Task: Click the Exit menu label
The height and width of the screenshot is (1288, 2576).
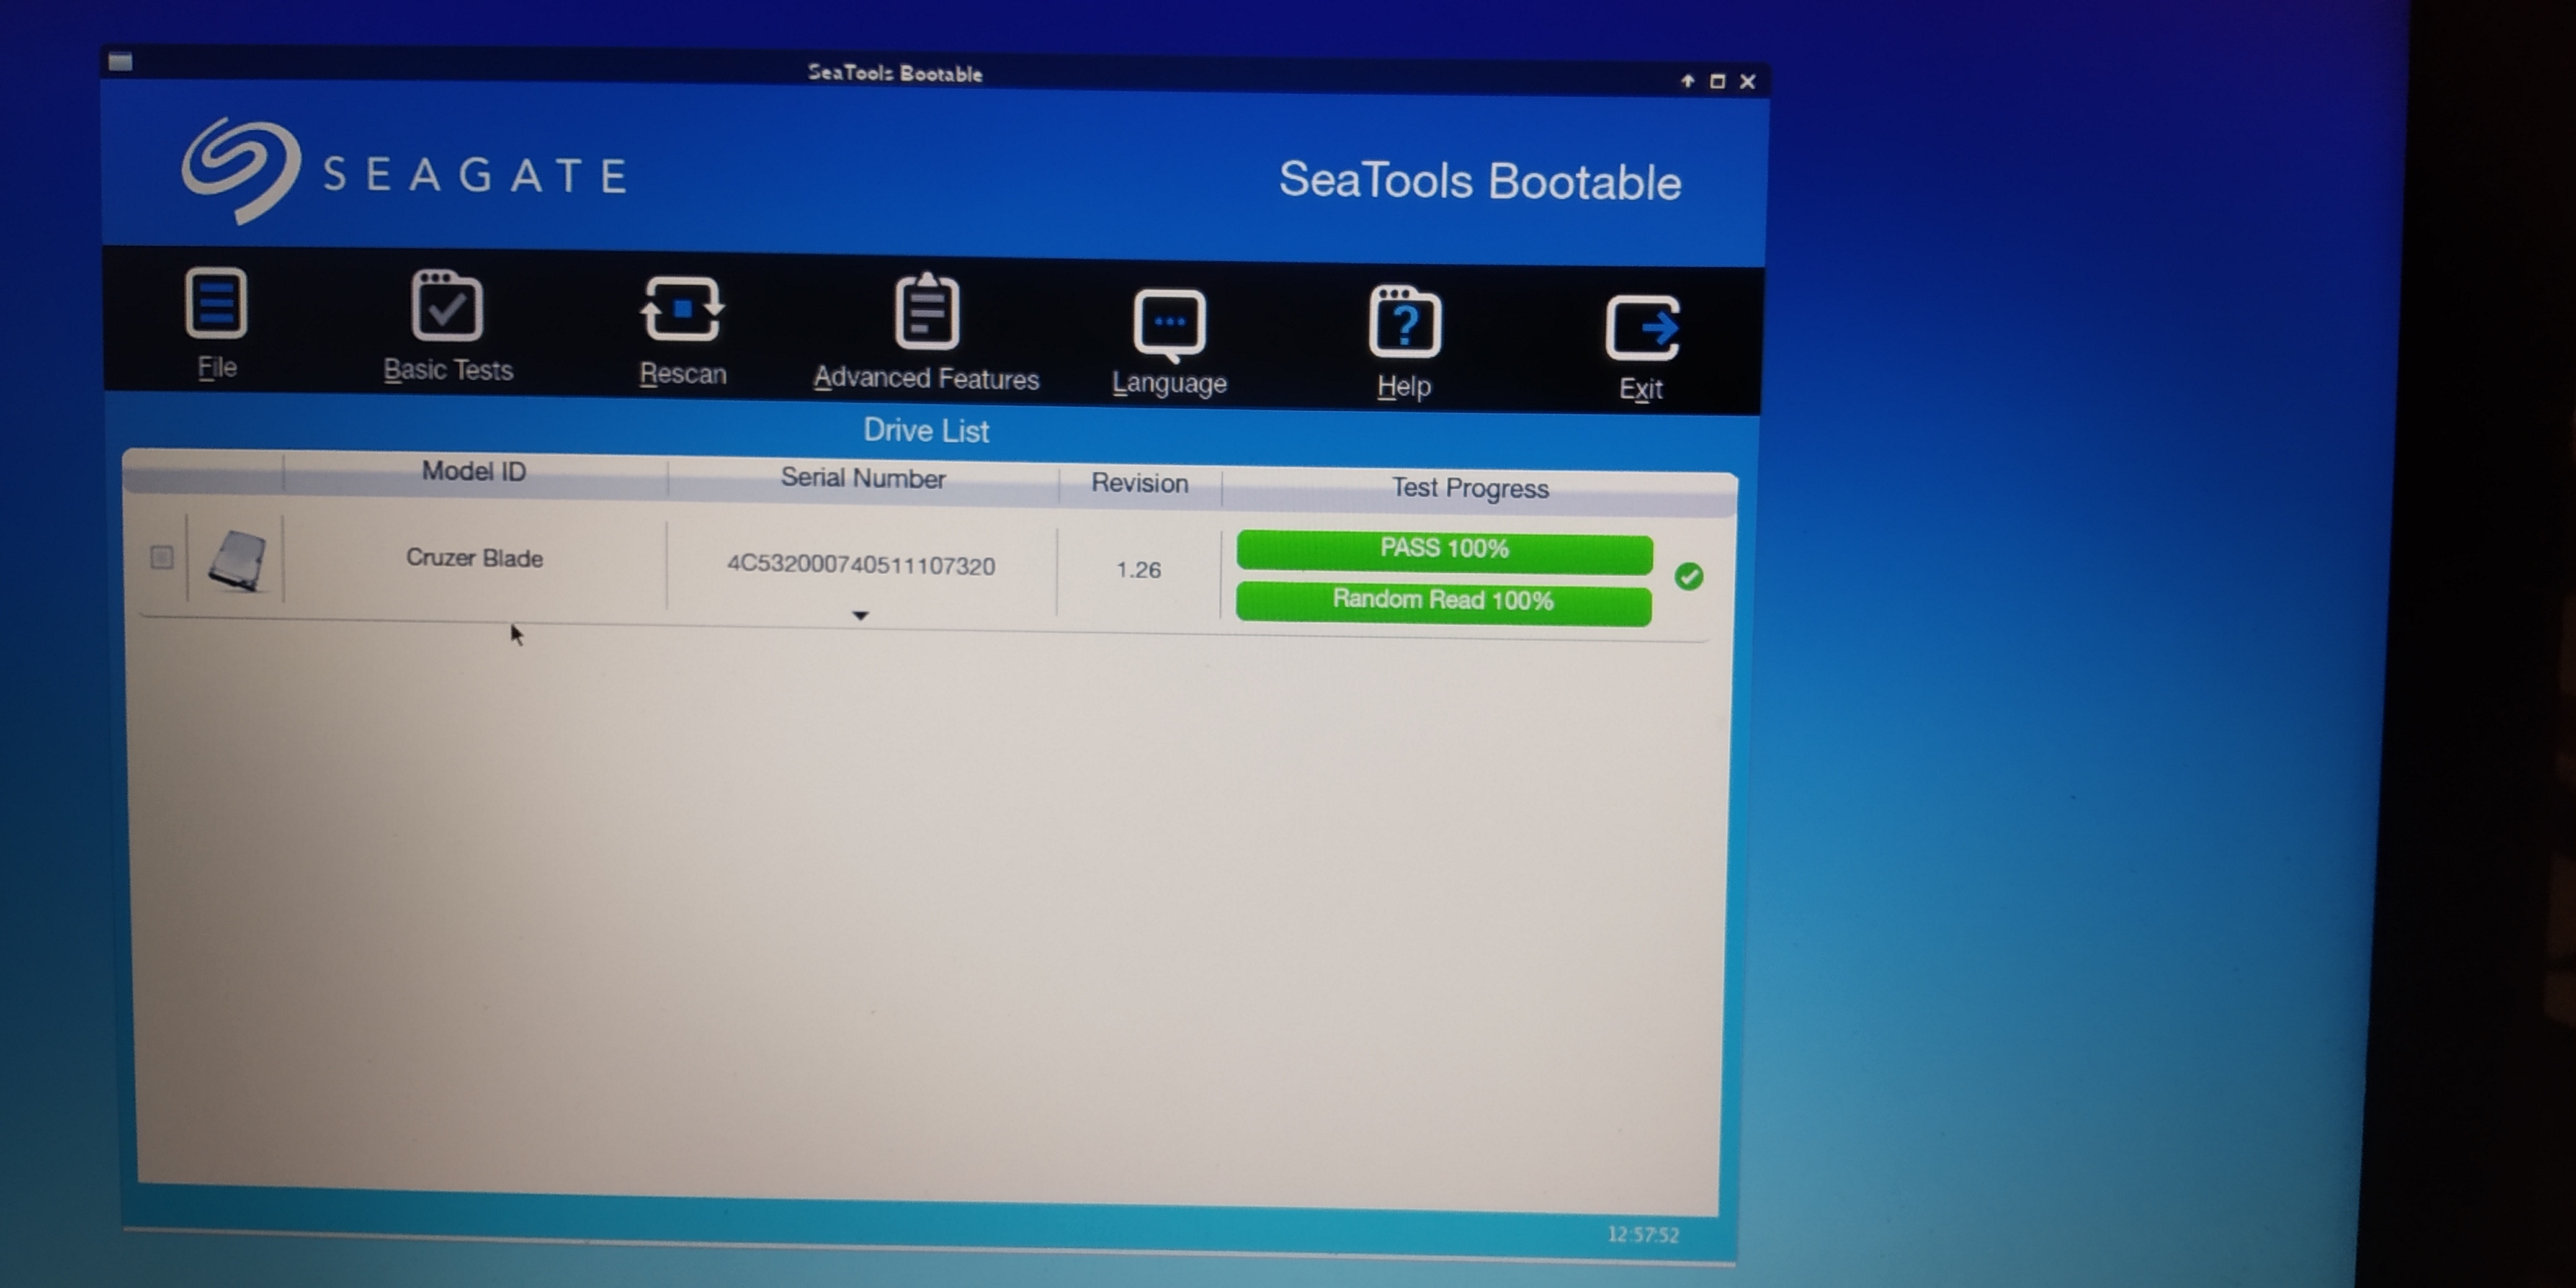Action: point(1641,389)
